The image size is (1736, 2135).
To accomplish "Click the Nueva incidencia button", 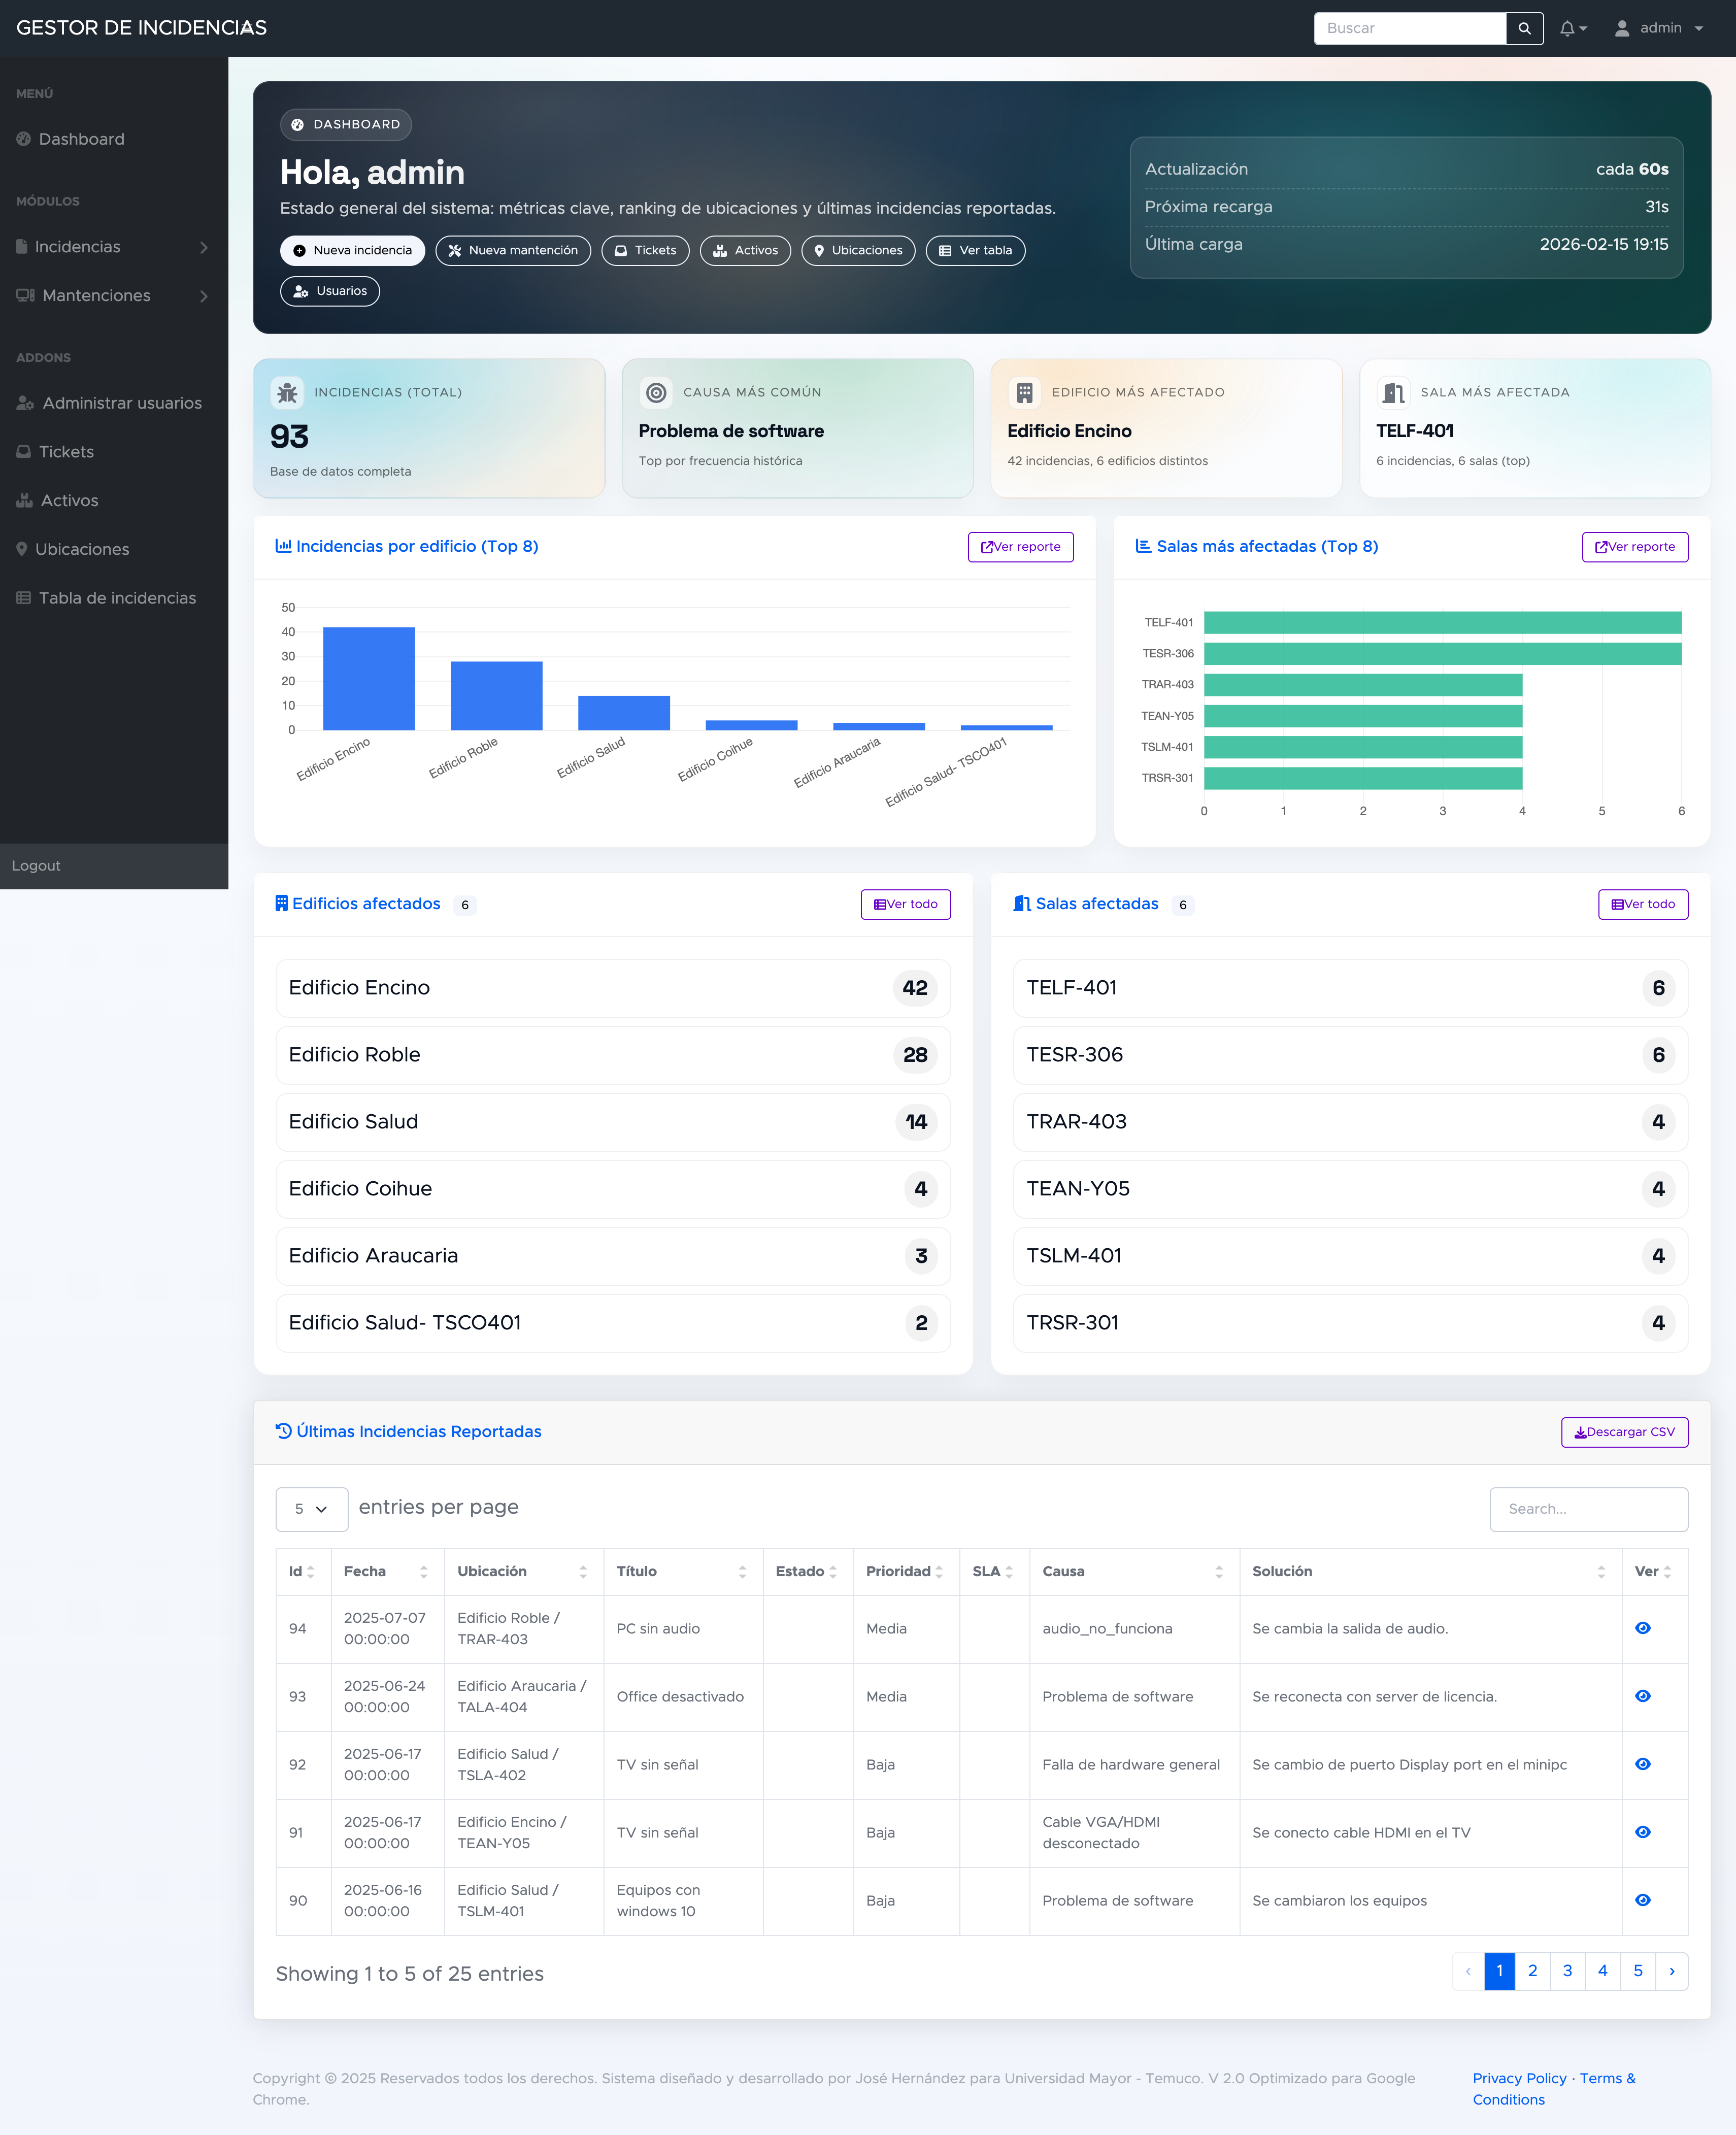I will coord(352,251).
